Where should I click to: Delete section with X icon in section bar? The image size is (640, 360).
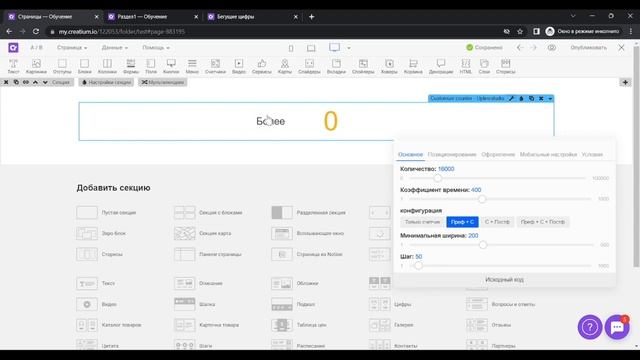point(6,82)
